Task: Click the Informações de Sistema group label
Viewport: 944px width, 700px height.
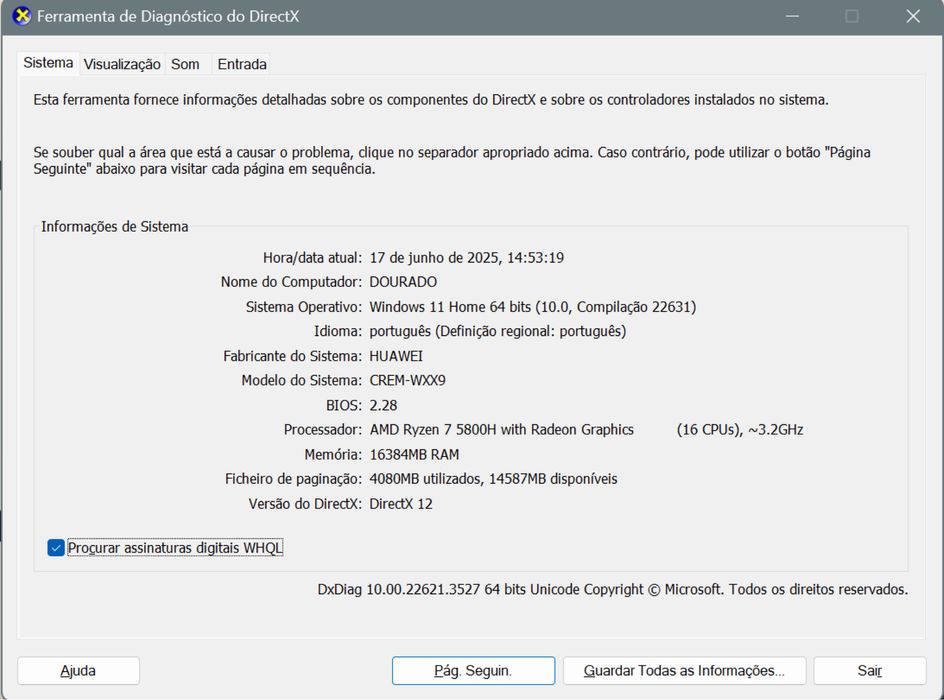Action: 114,227
